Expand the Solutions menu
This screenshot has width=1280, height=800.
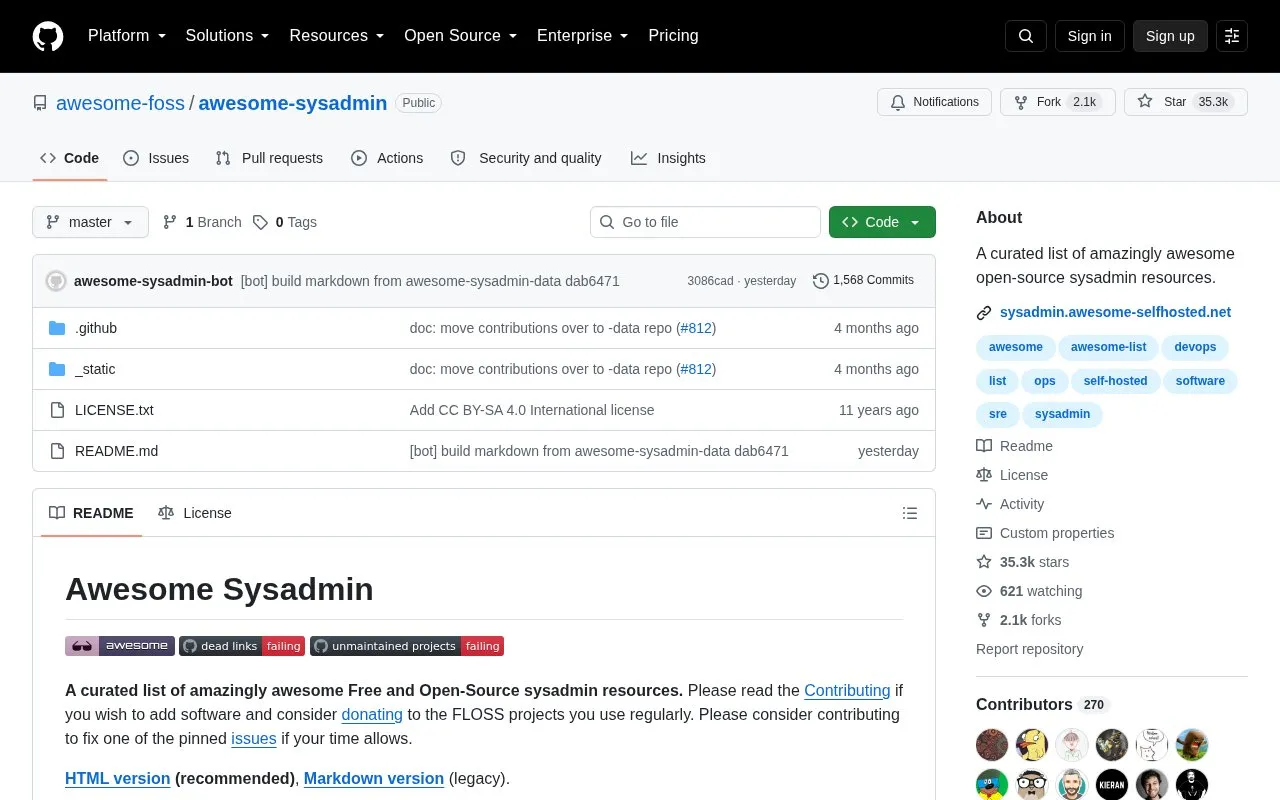click(x=228, y=36)
